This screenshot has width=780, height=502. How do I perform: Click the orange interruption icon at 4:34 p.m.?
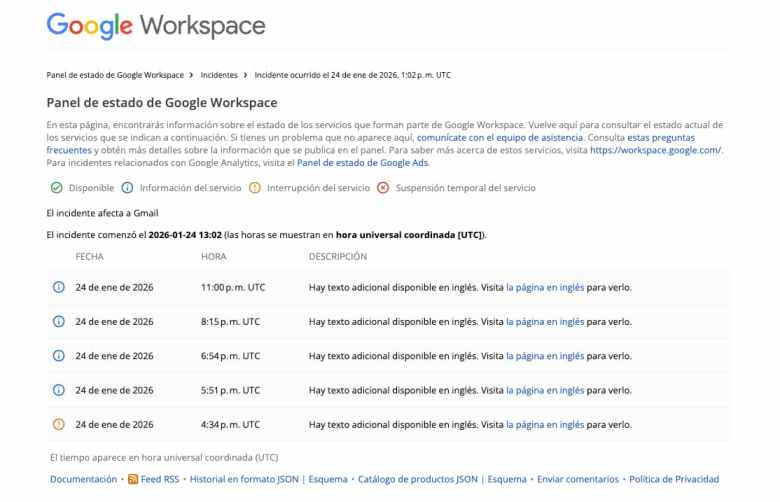58,424
